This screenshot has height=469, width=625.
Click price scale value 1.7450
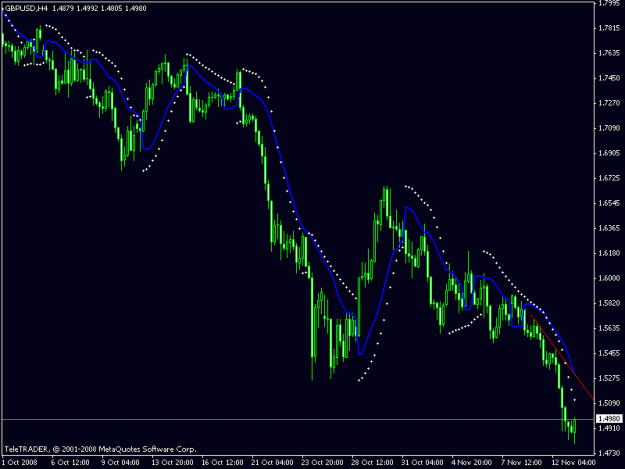coord(609,78)
